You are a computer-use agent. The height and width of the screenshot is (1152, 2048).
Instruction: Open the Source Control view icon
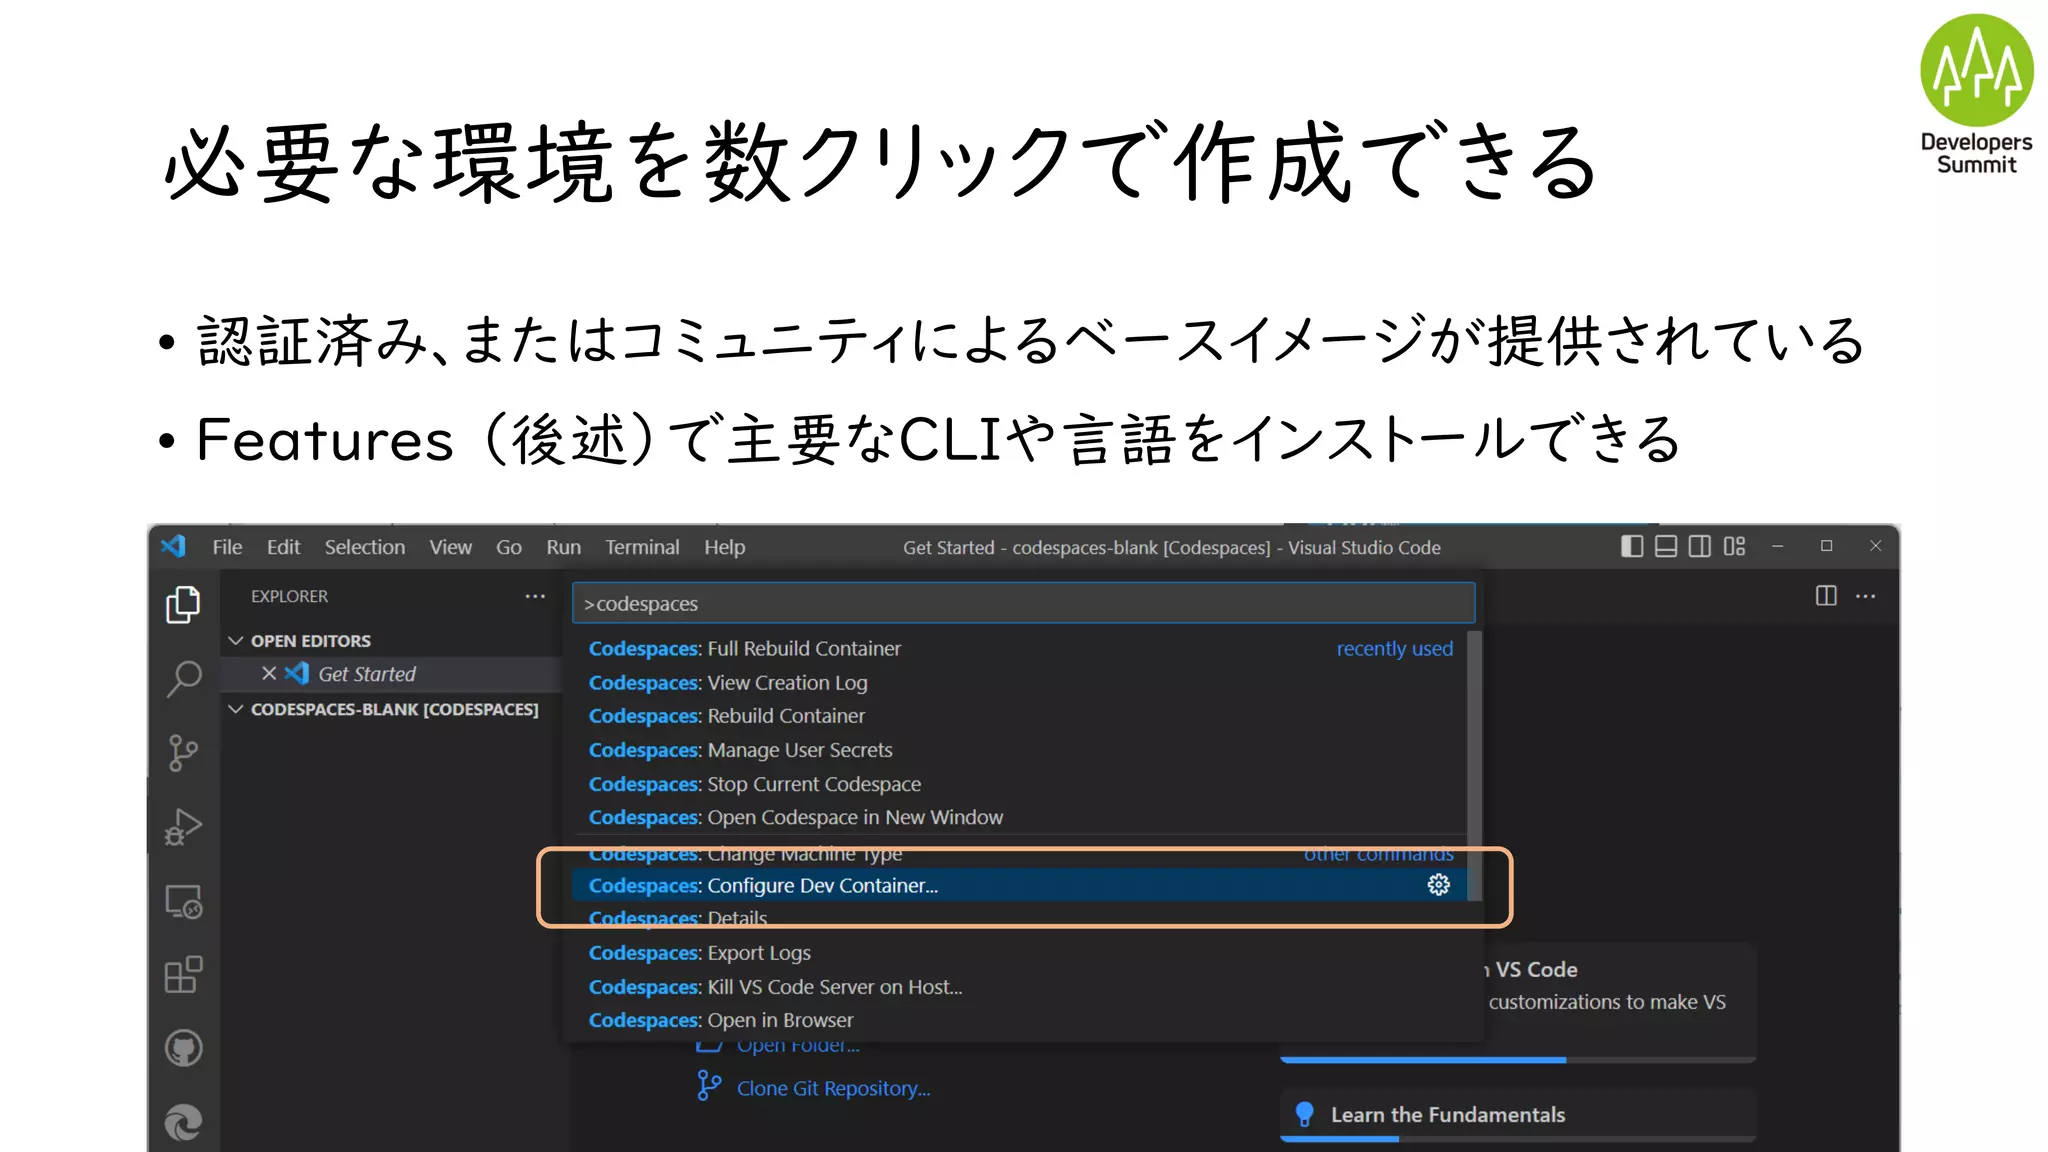183,753
